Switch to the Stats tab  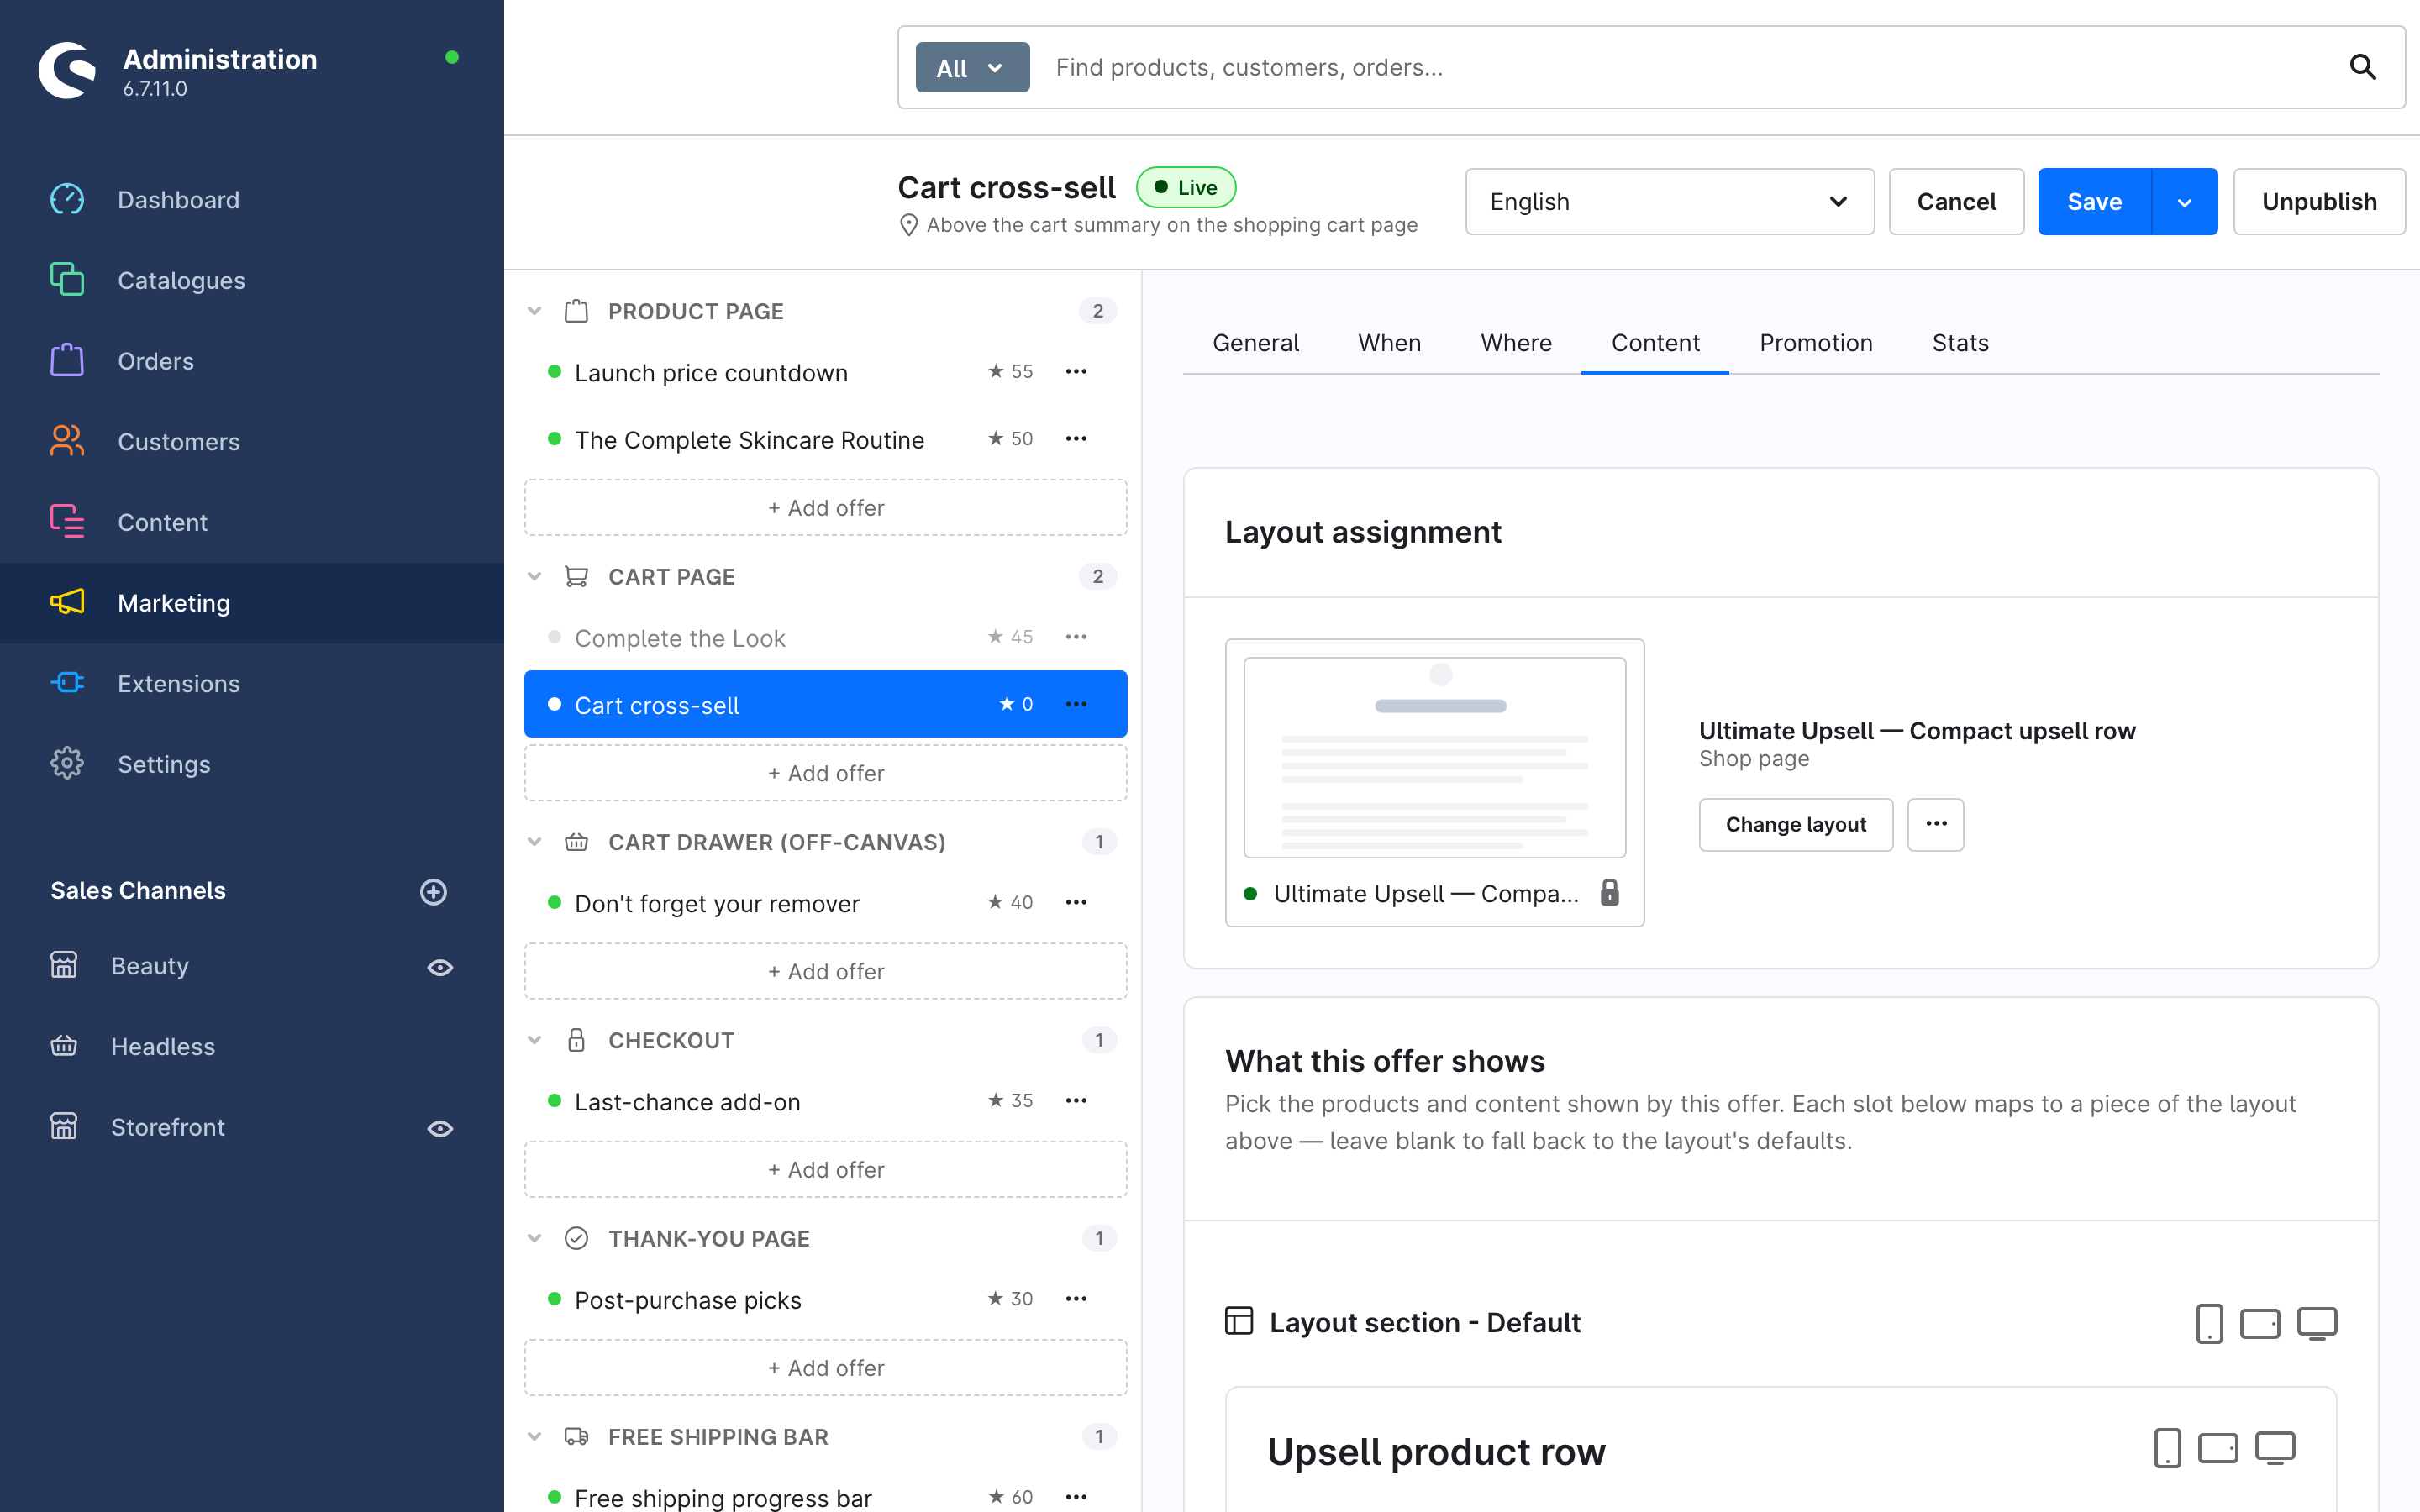tap(1960, 343)
